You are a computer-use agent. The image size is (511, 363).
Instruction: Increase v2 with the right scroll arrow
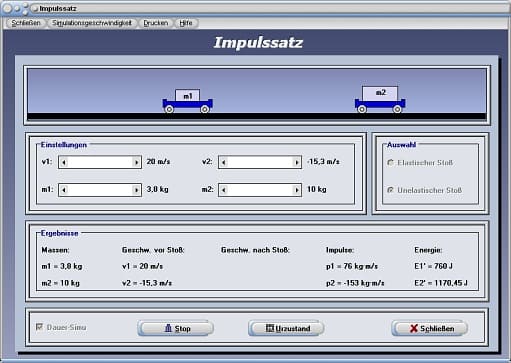[x=296, y=162]
